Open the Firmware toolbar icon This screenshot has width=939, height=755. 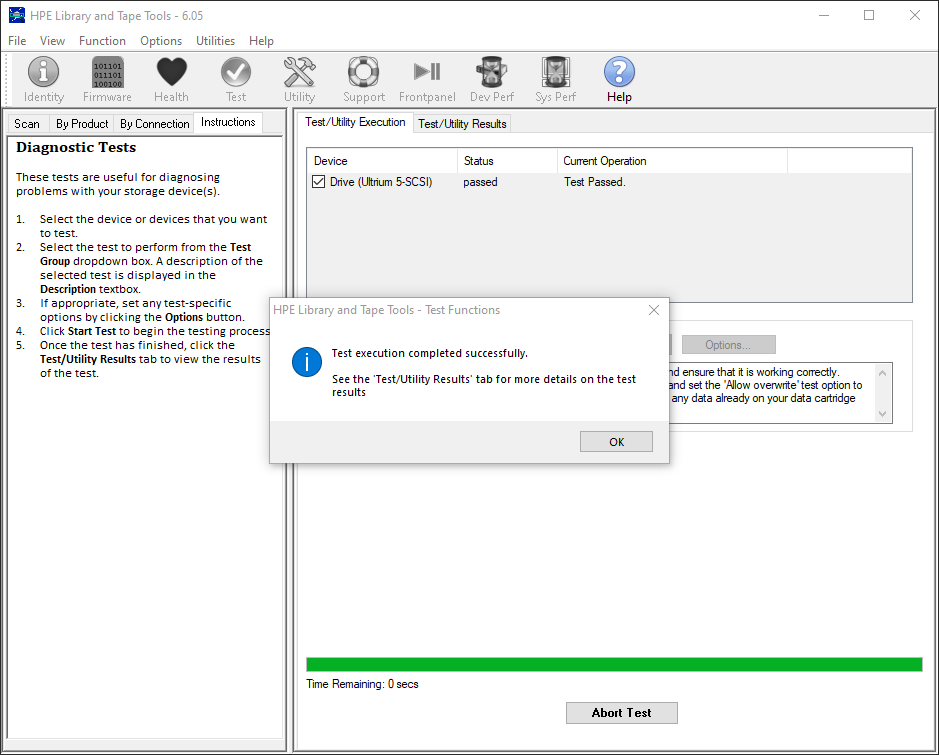coord(107,79)
